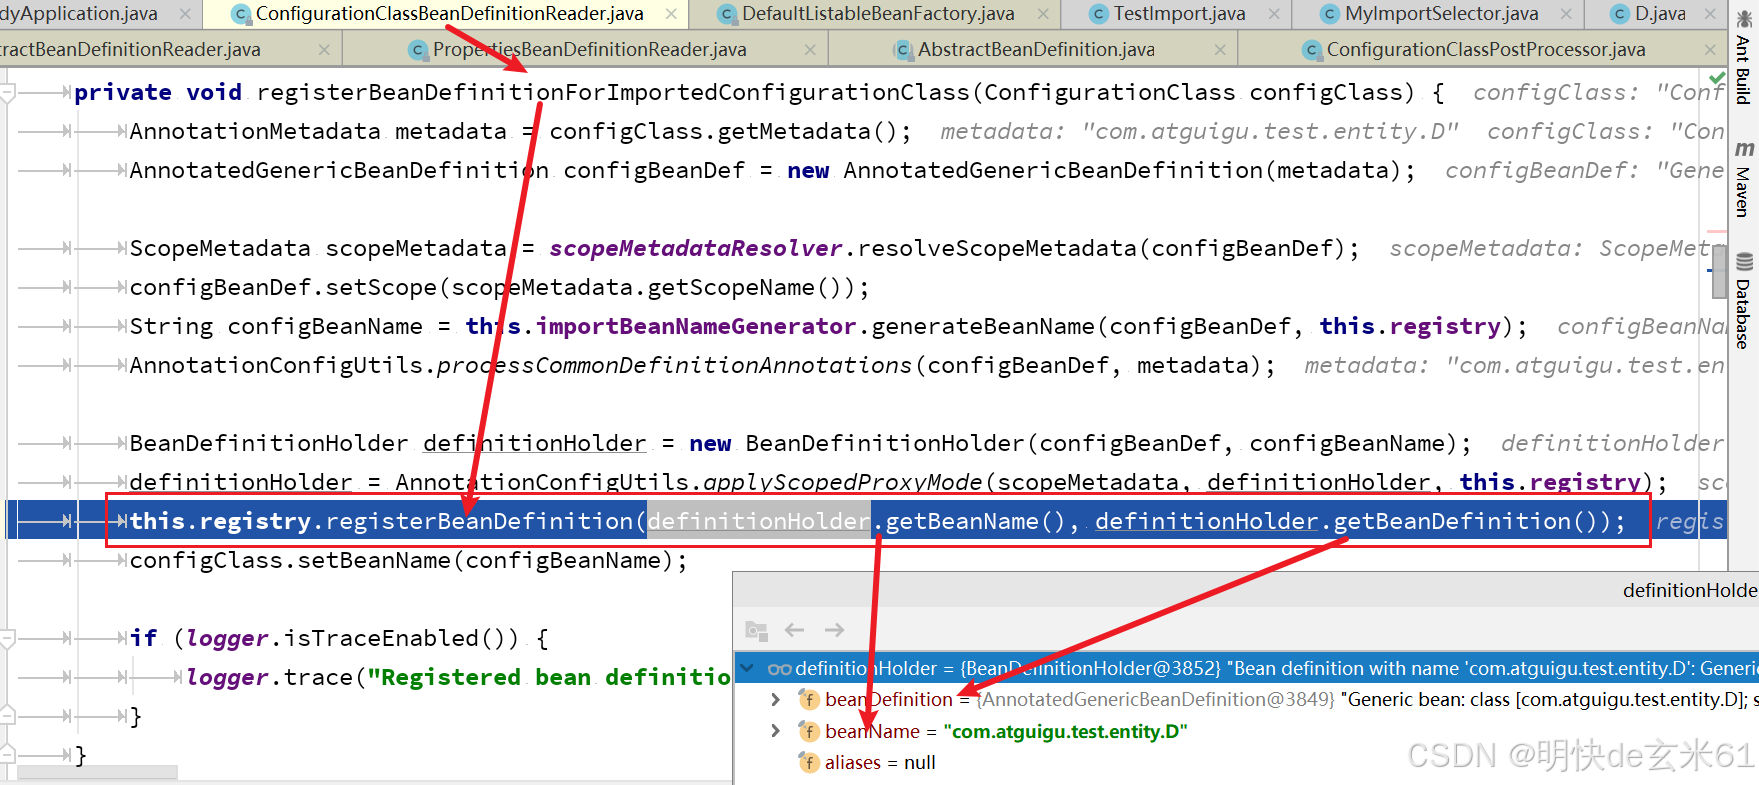The height and width of the screenshot is (785, 1759).
Task: Click class icon on ConfigurationClassPostProcessor.java tab
Action: coord(1312,49)
